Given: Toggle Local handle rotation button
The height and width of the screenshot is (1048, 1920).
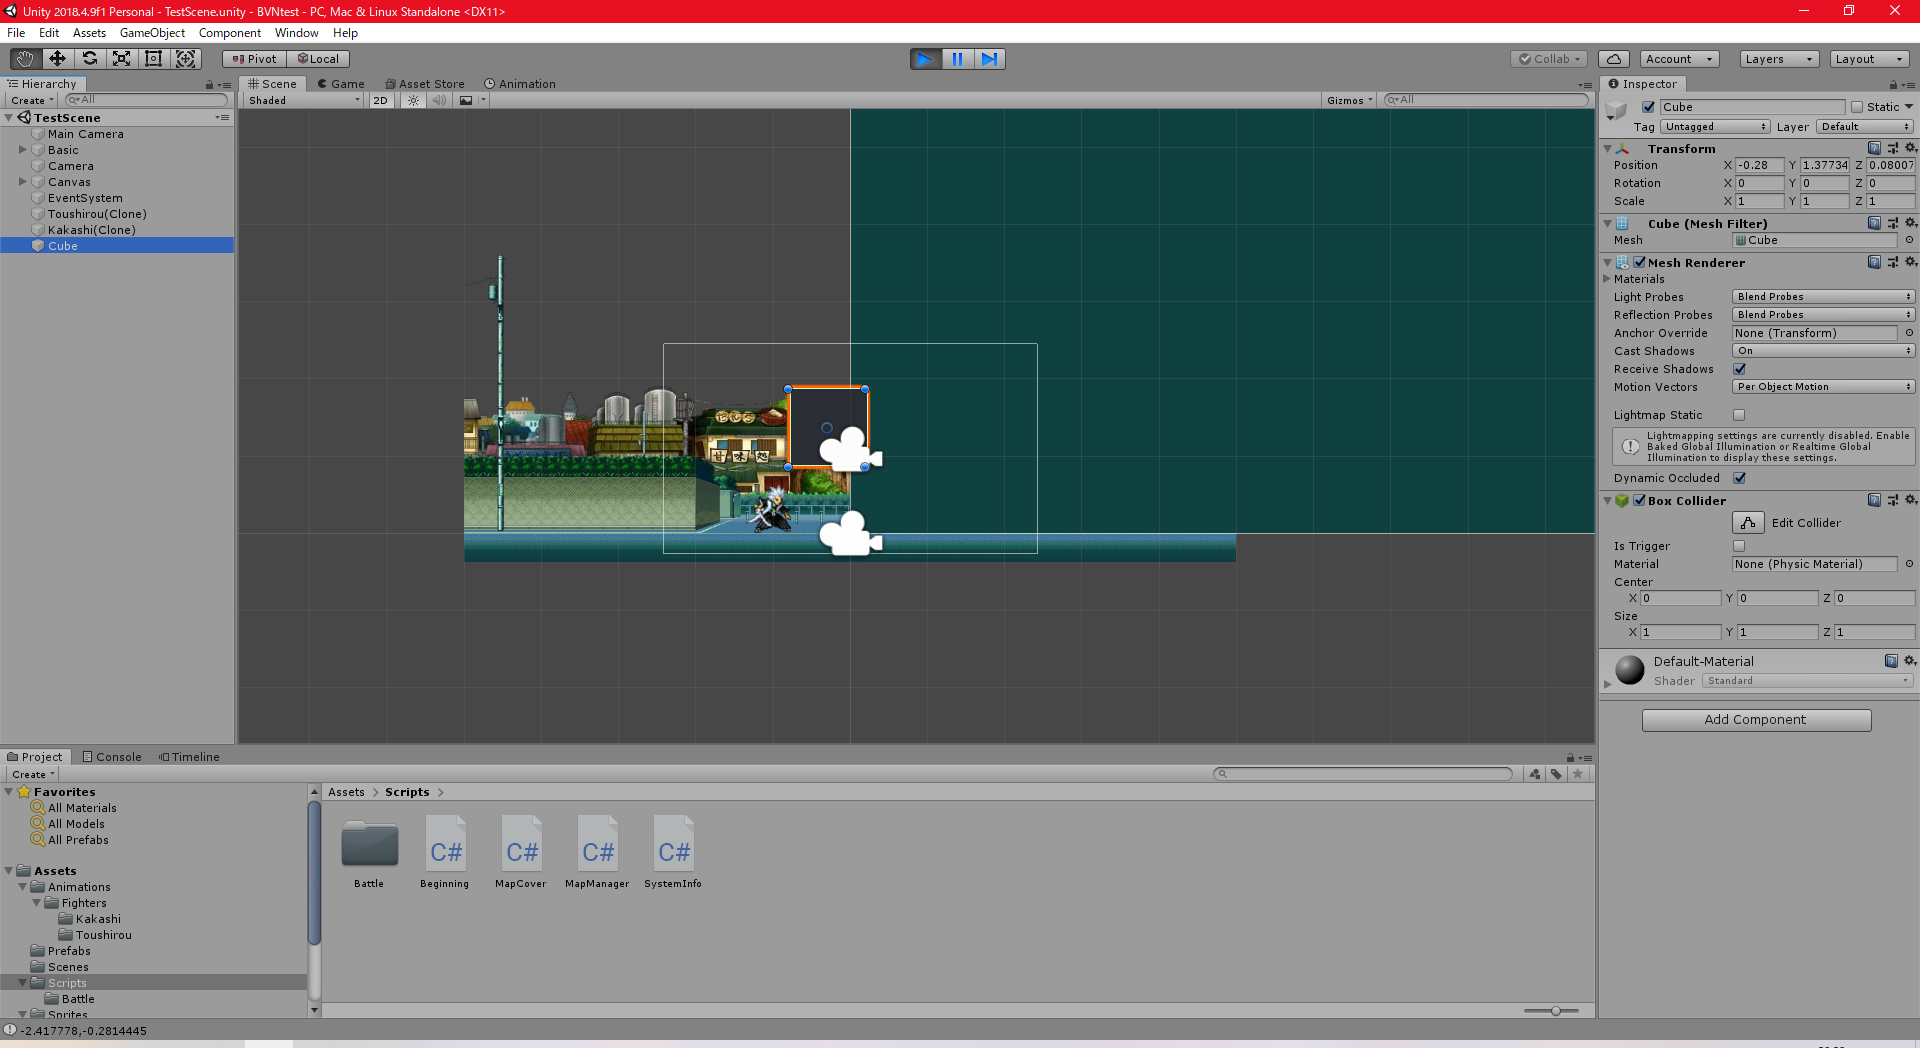Looking at the screenshot, I should (x=319, y=59).
